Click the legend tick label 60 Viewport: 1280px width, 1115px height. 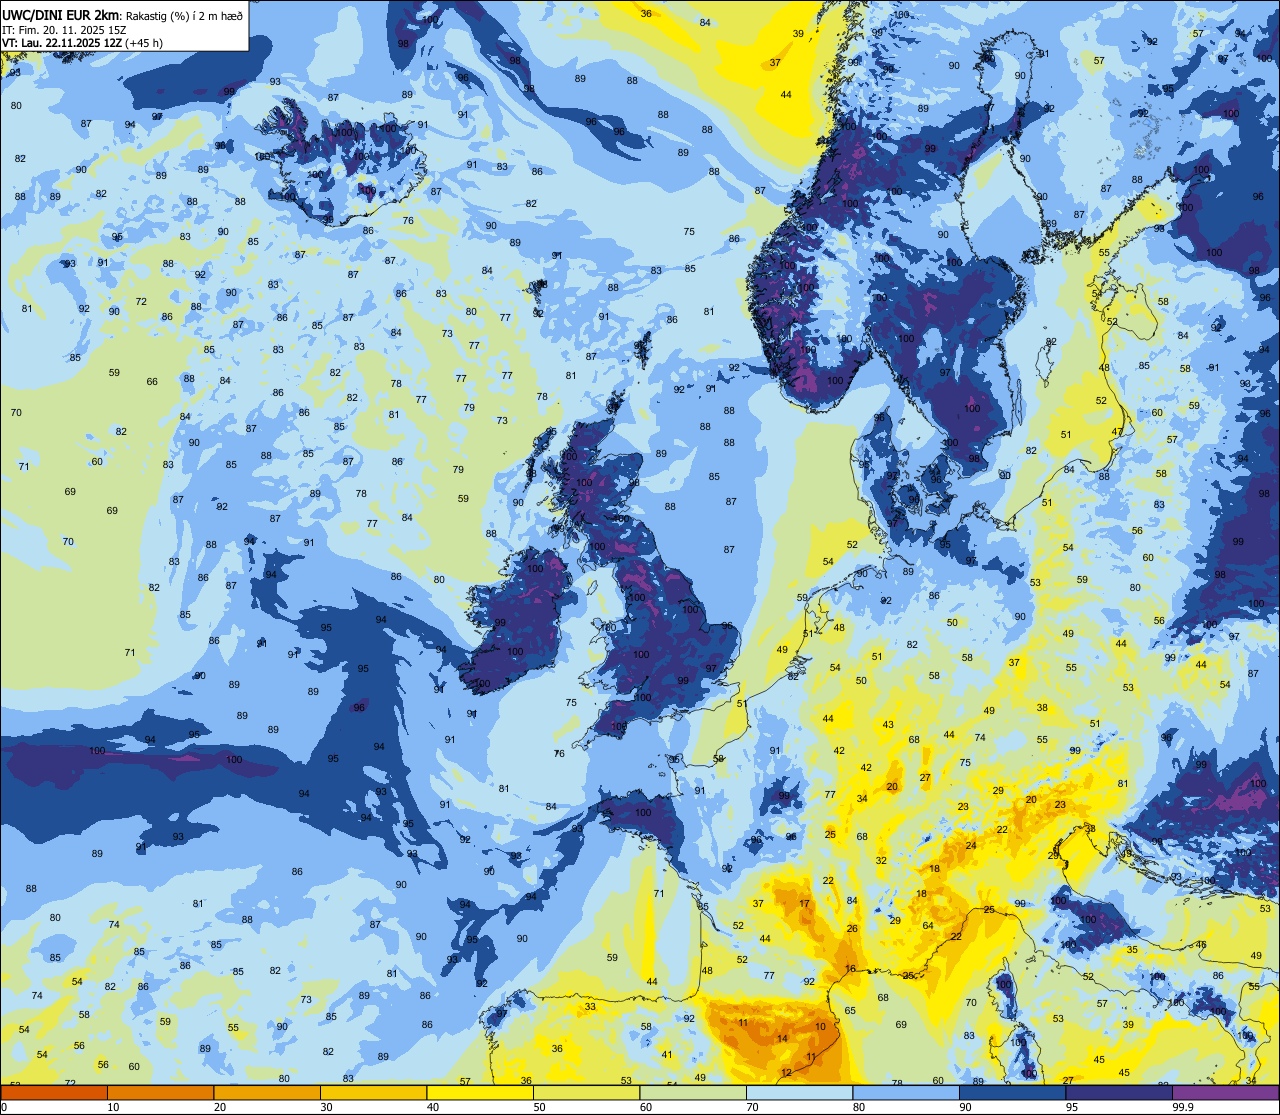(x=646, y=1107)
